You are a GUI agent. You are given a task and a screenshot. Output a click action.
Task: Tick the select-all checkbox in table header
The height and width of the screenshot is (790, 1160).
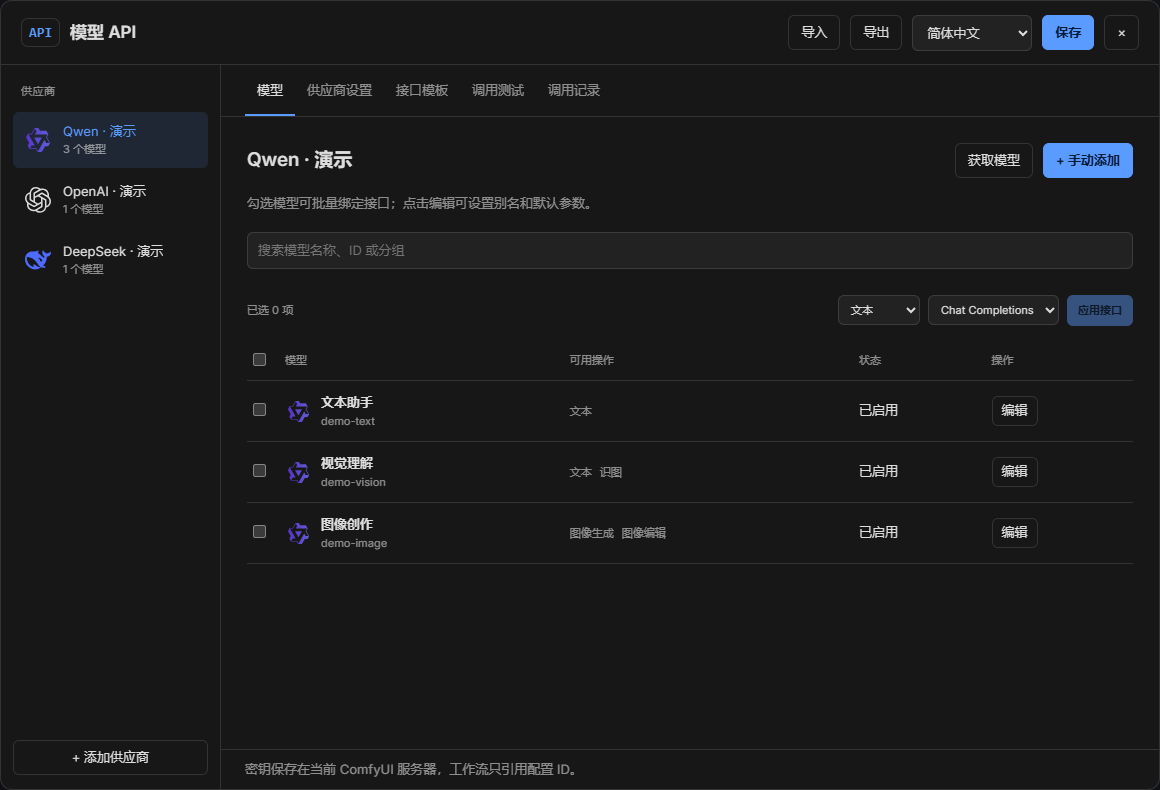[259, 359]
